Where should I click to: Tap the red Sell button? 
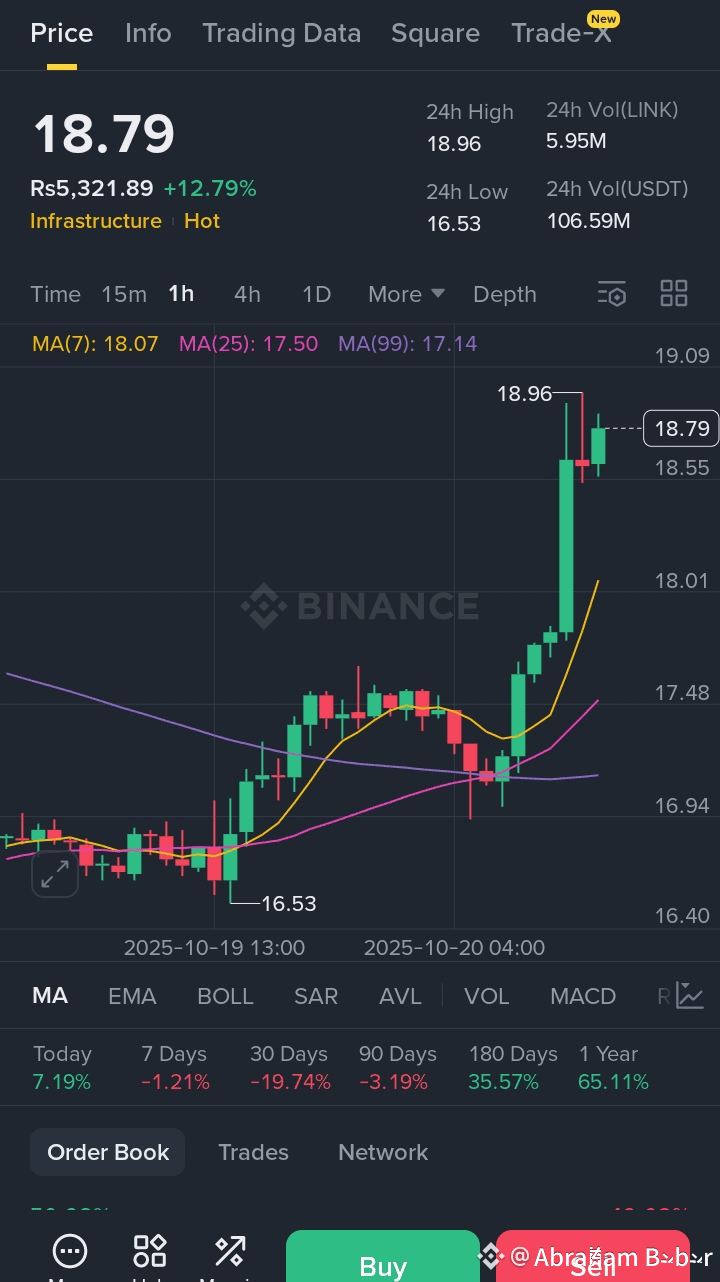pyautogui.click(x=593, y=1256)
